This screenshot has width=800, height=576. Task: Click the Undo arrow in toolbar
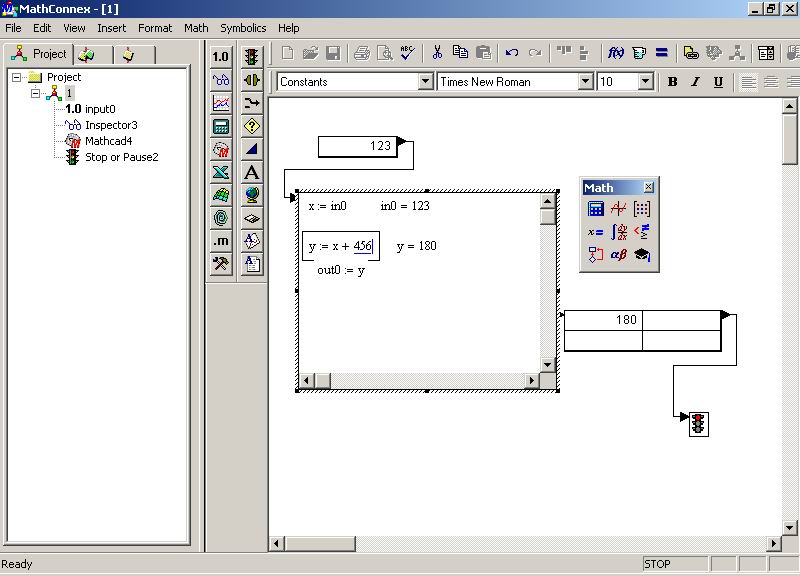[512, 53]
